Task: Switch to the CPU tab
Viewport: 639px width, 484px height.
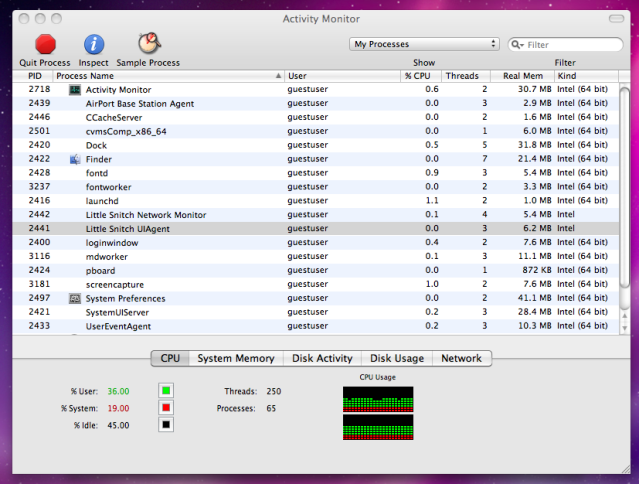Action: click(x=170, y=359)
